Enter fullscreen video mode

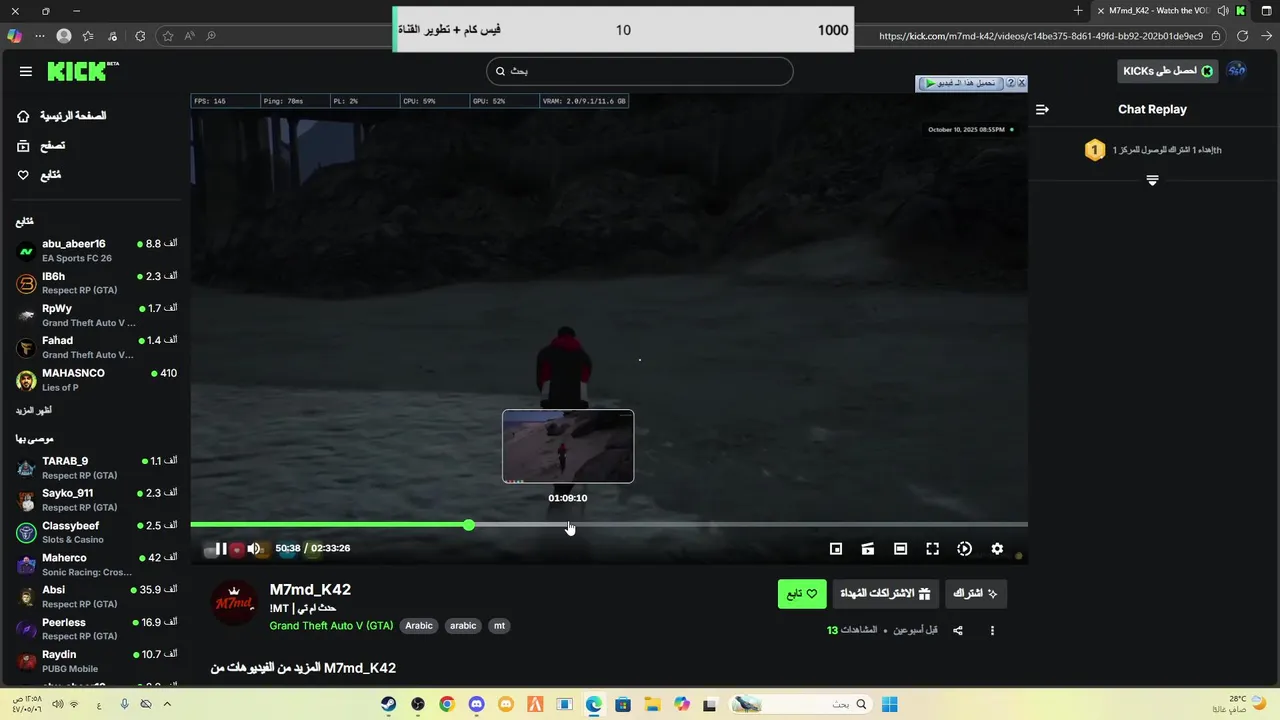[x=932, y=548]
